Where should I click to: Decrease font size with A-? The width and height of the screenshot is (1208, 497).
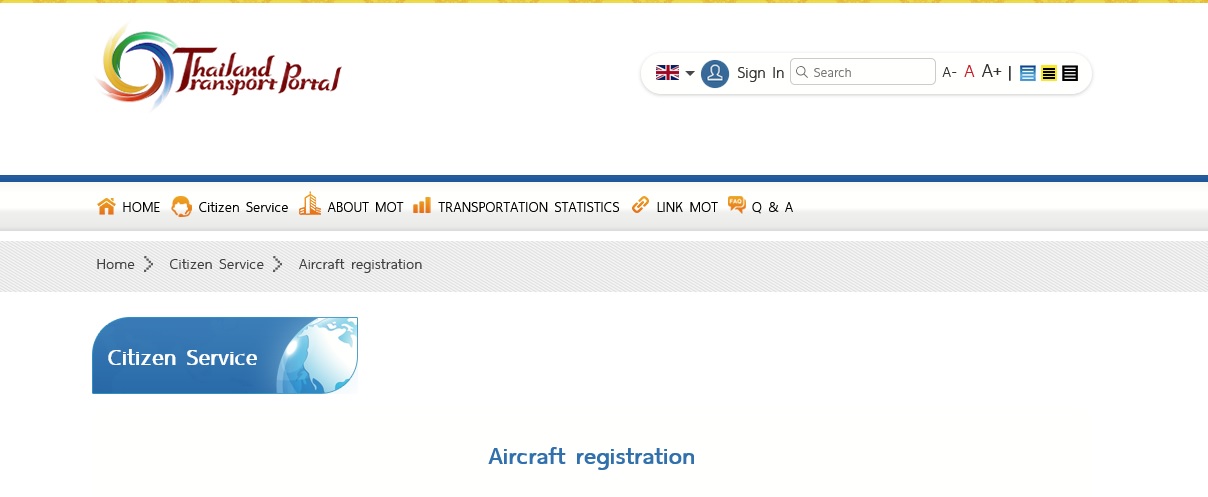coord(949,73)
